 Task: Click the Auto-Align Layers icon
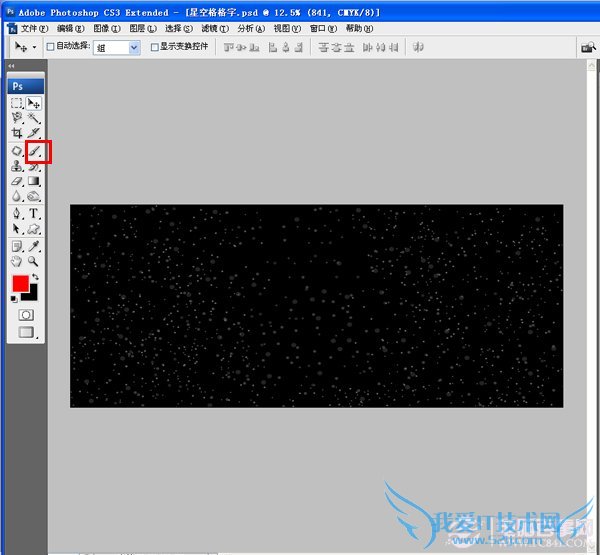pyautogui.click(x=418, y=47)
